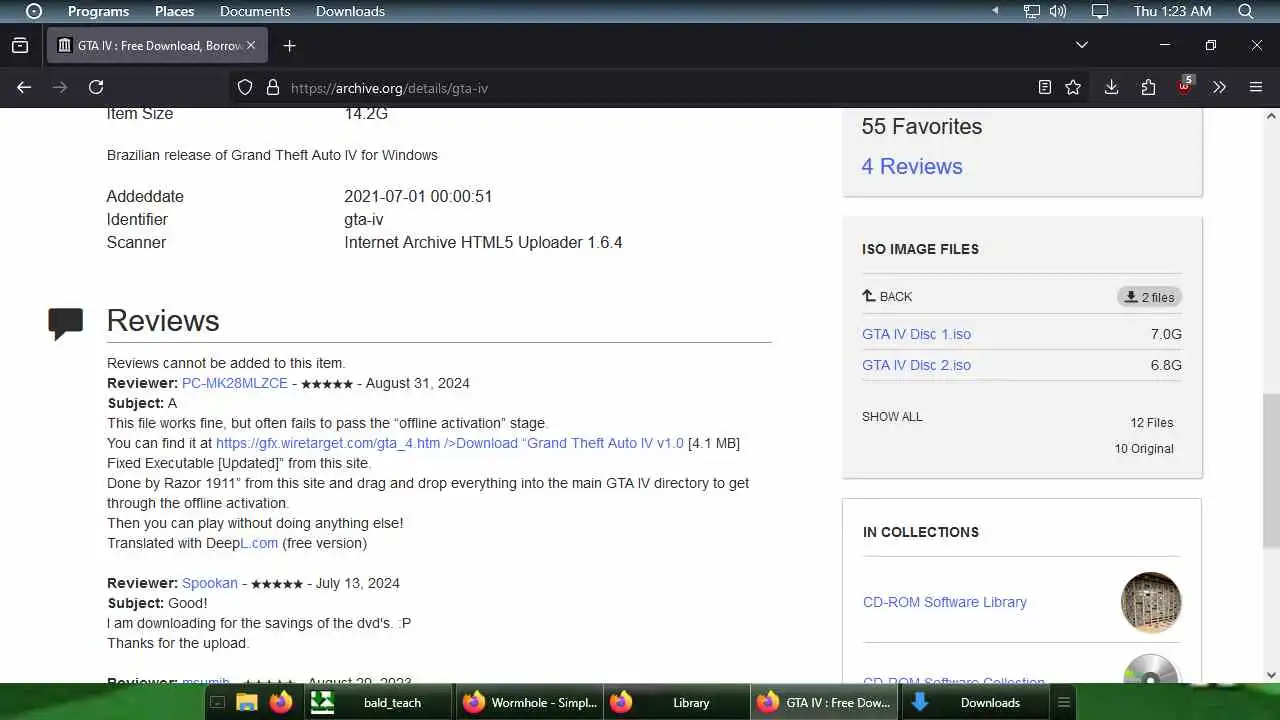This screenshot has width=1280, height=720.
Task: Open reviewer PC-MK28MLZCE profile
Action: [235, 383]
